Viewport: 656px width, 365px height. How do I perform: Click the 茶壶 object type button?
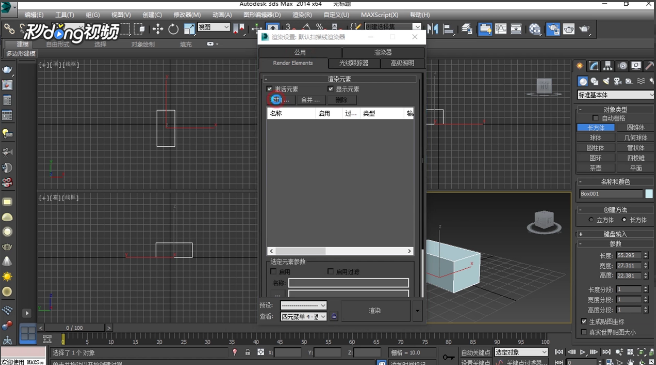pos(595,168)
